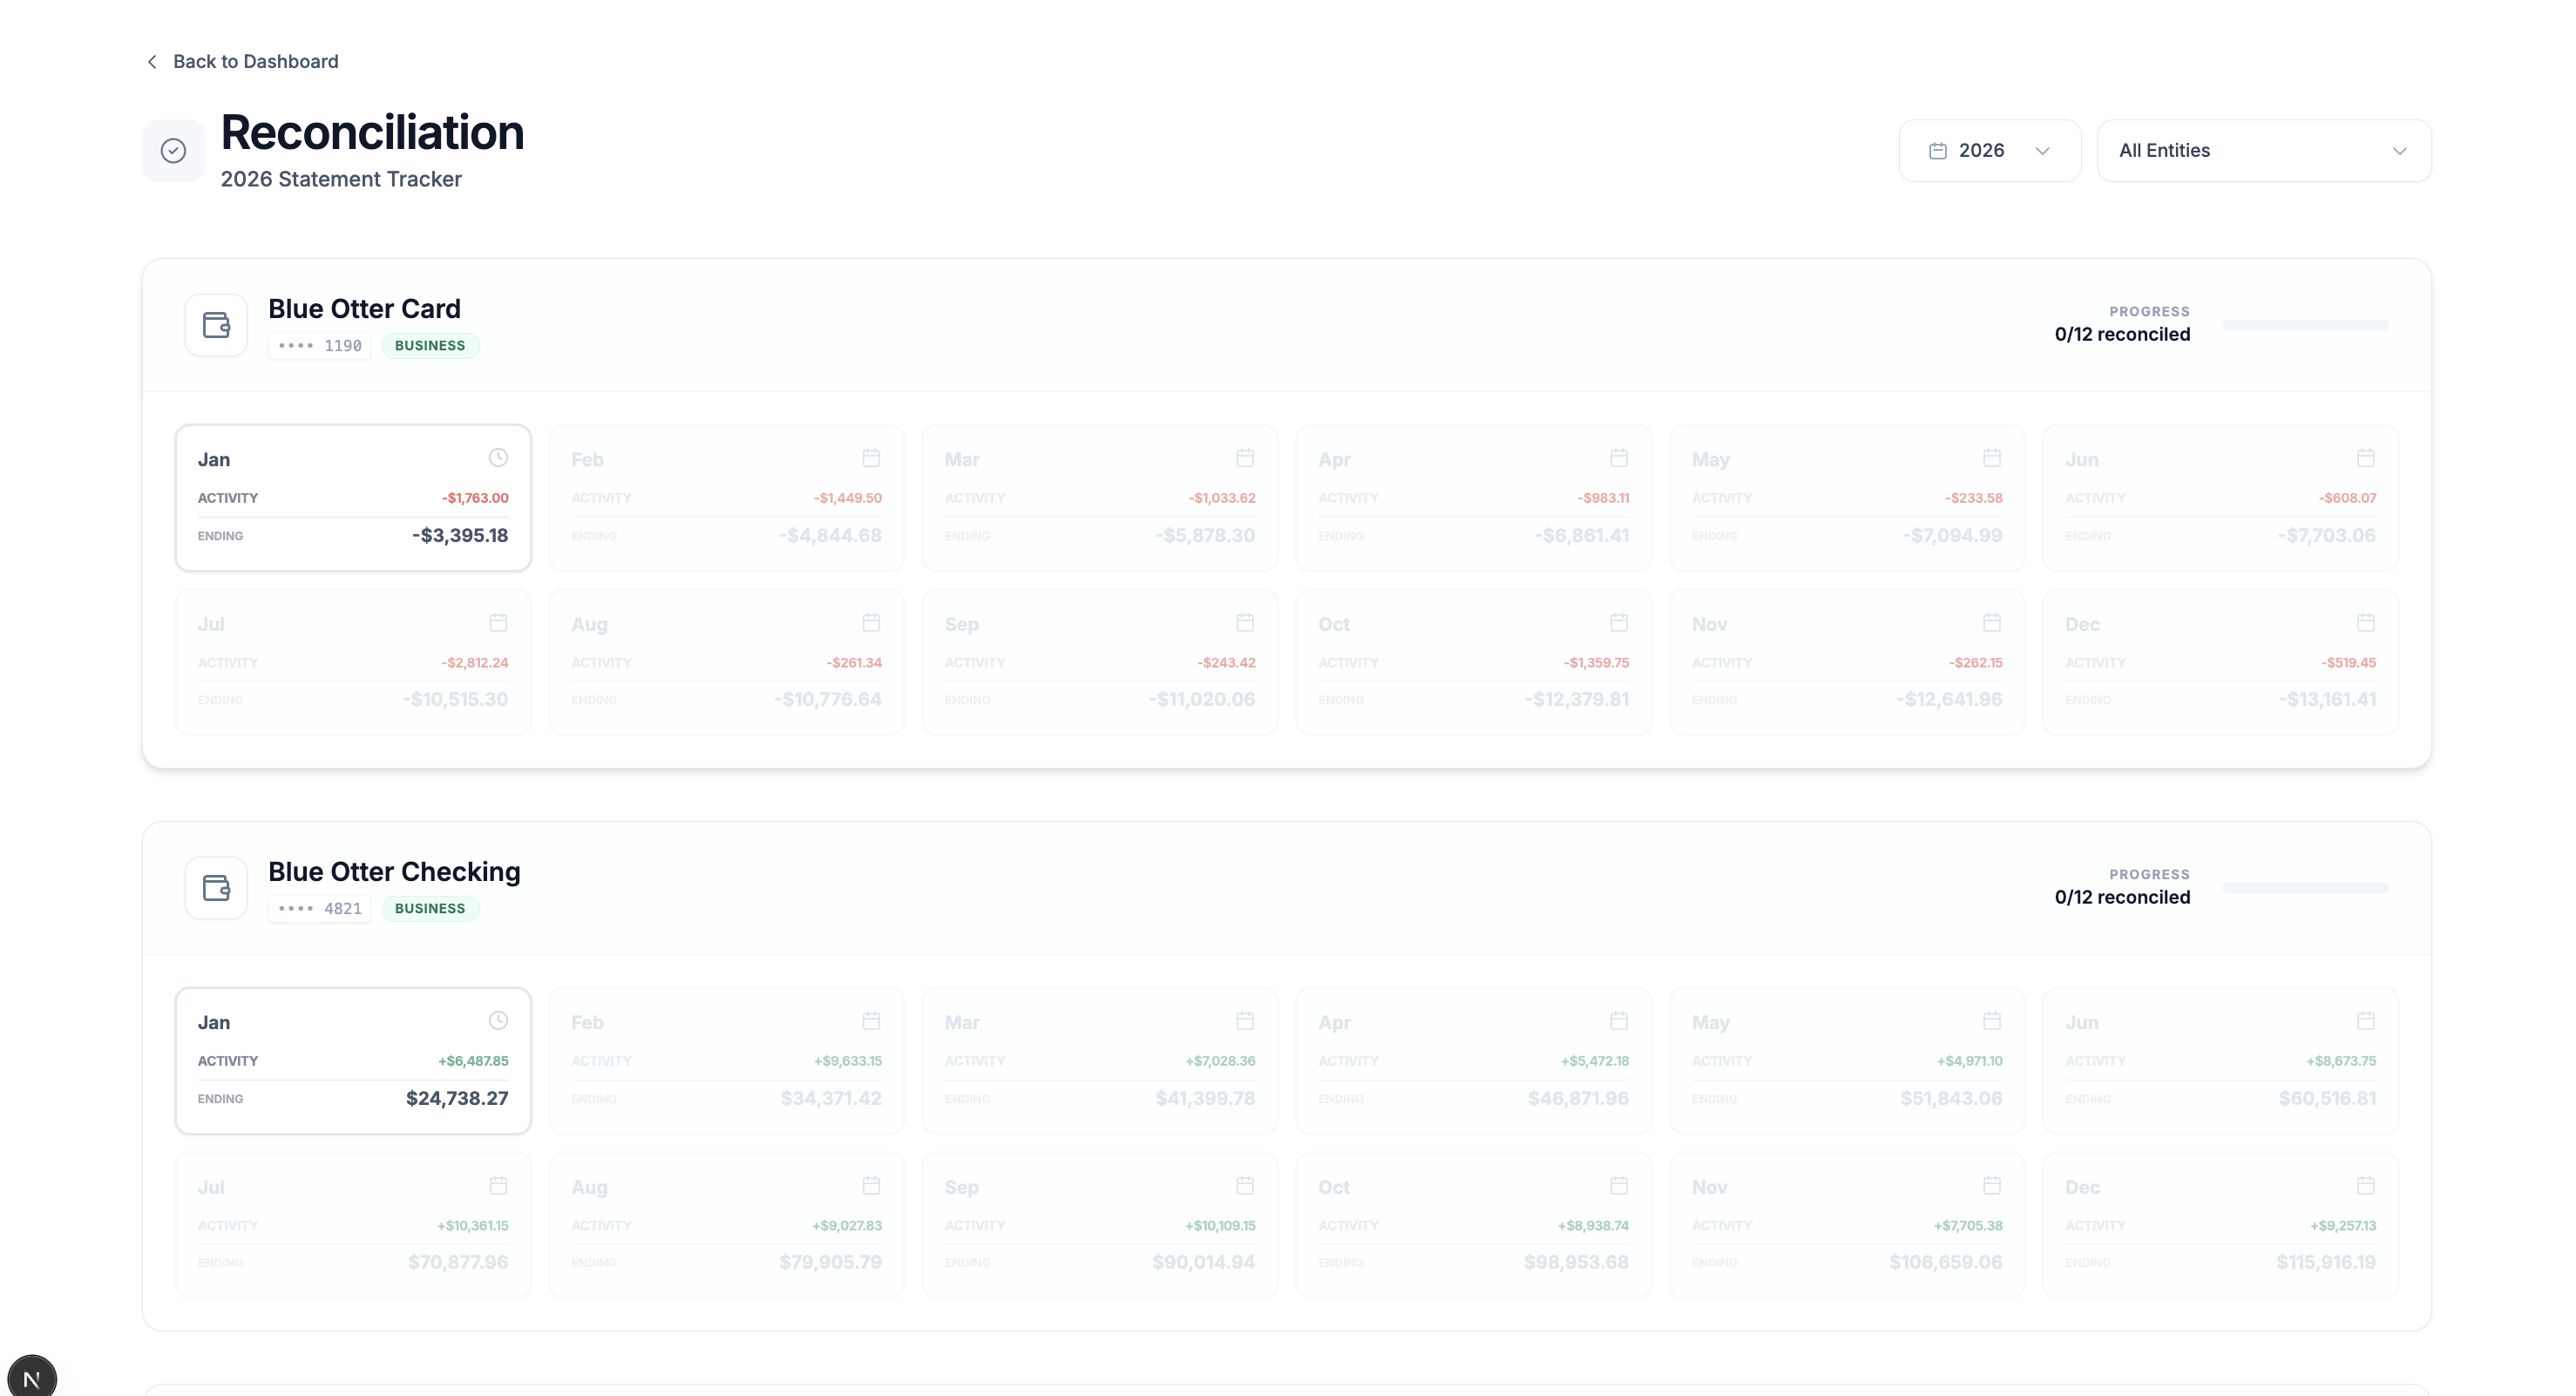Click the Blue Otter Checking wallet icon
2576x1396 pixels.
pyautogui.click(x=216, y=888)
